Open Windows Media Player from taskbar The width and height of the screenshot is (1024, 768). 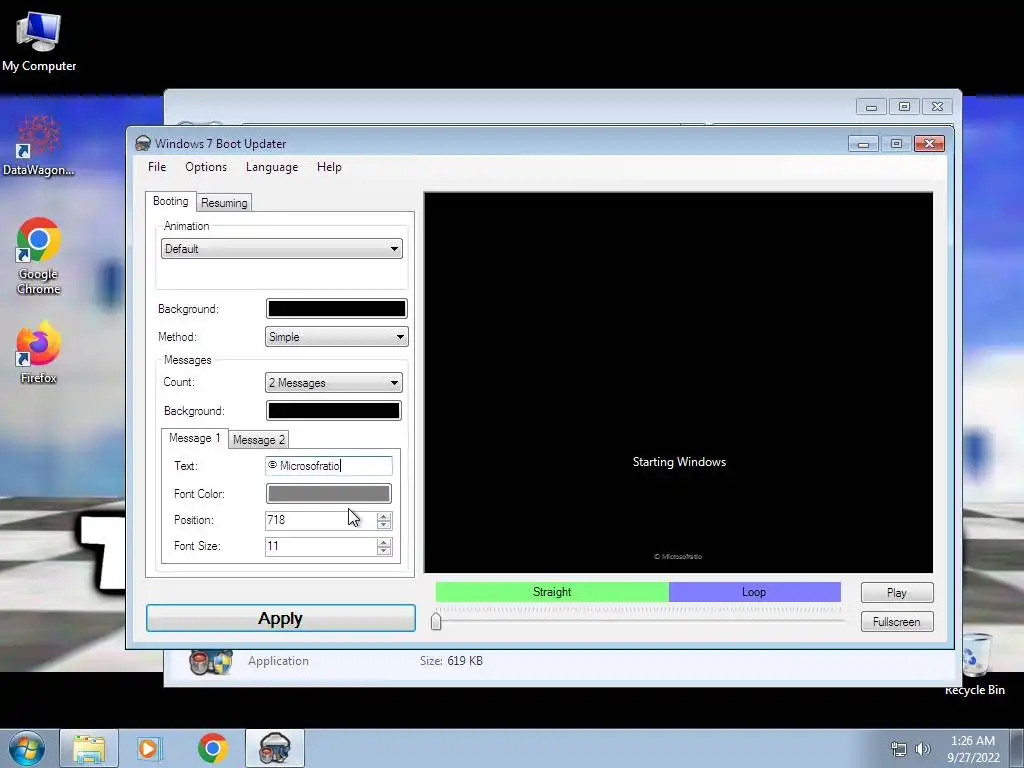(x=148, y=748)
